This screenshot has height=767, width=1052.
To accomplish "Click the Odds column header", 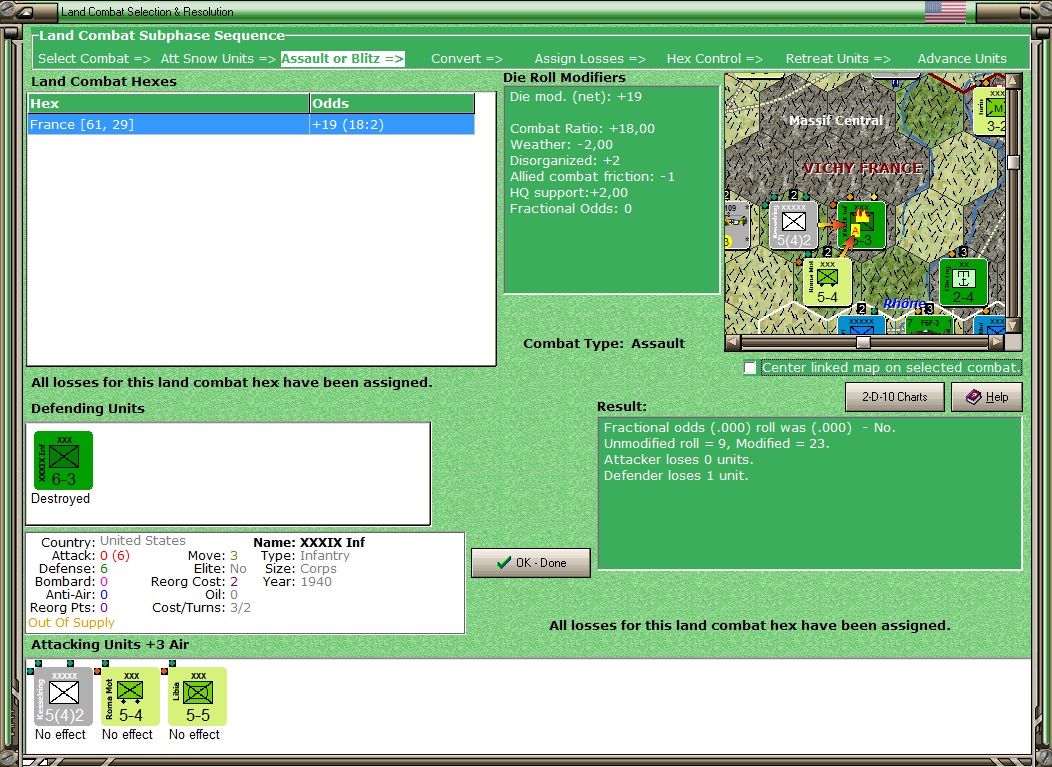I will (x=392, y=103).
